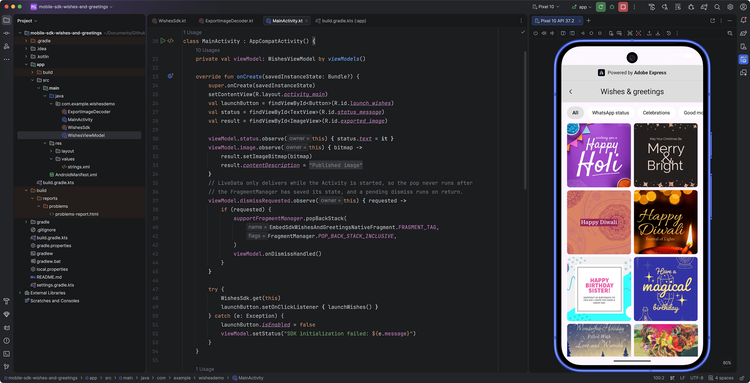This screenshot has width=750, height=383.
Task: Switch to ExportImageDecoder.kt editor tab
Action: click(x=225, y=21)
